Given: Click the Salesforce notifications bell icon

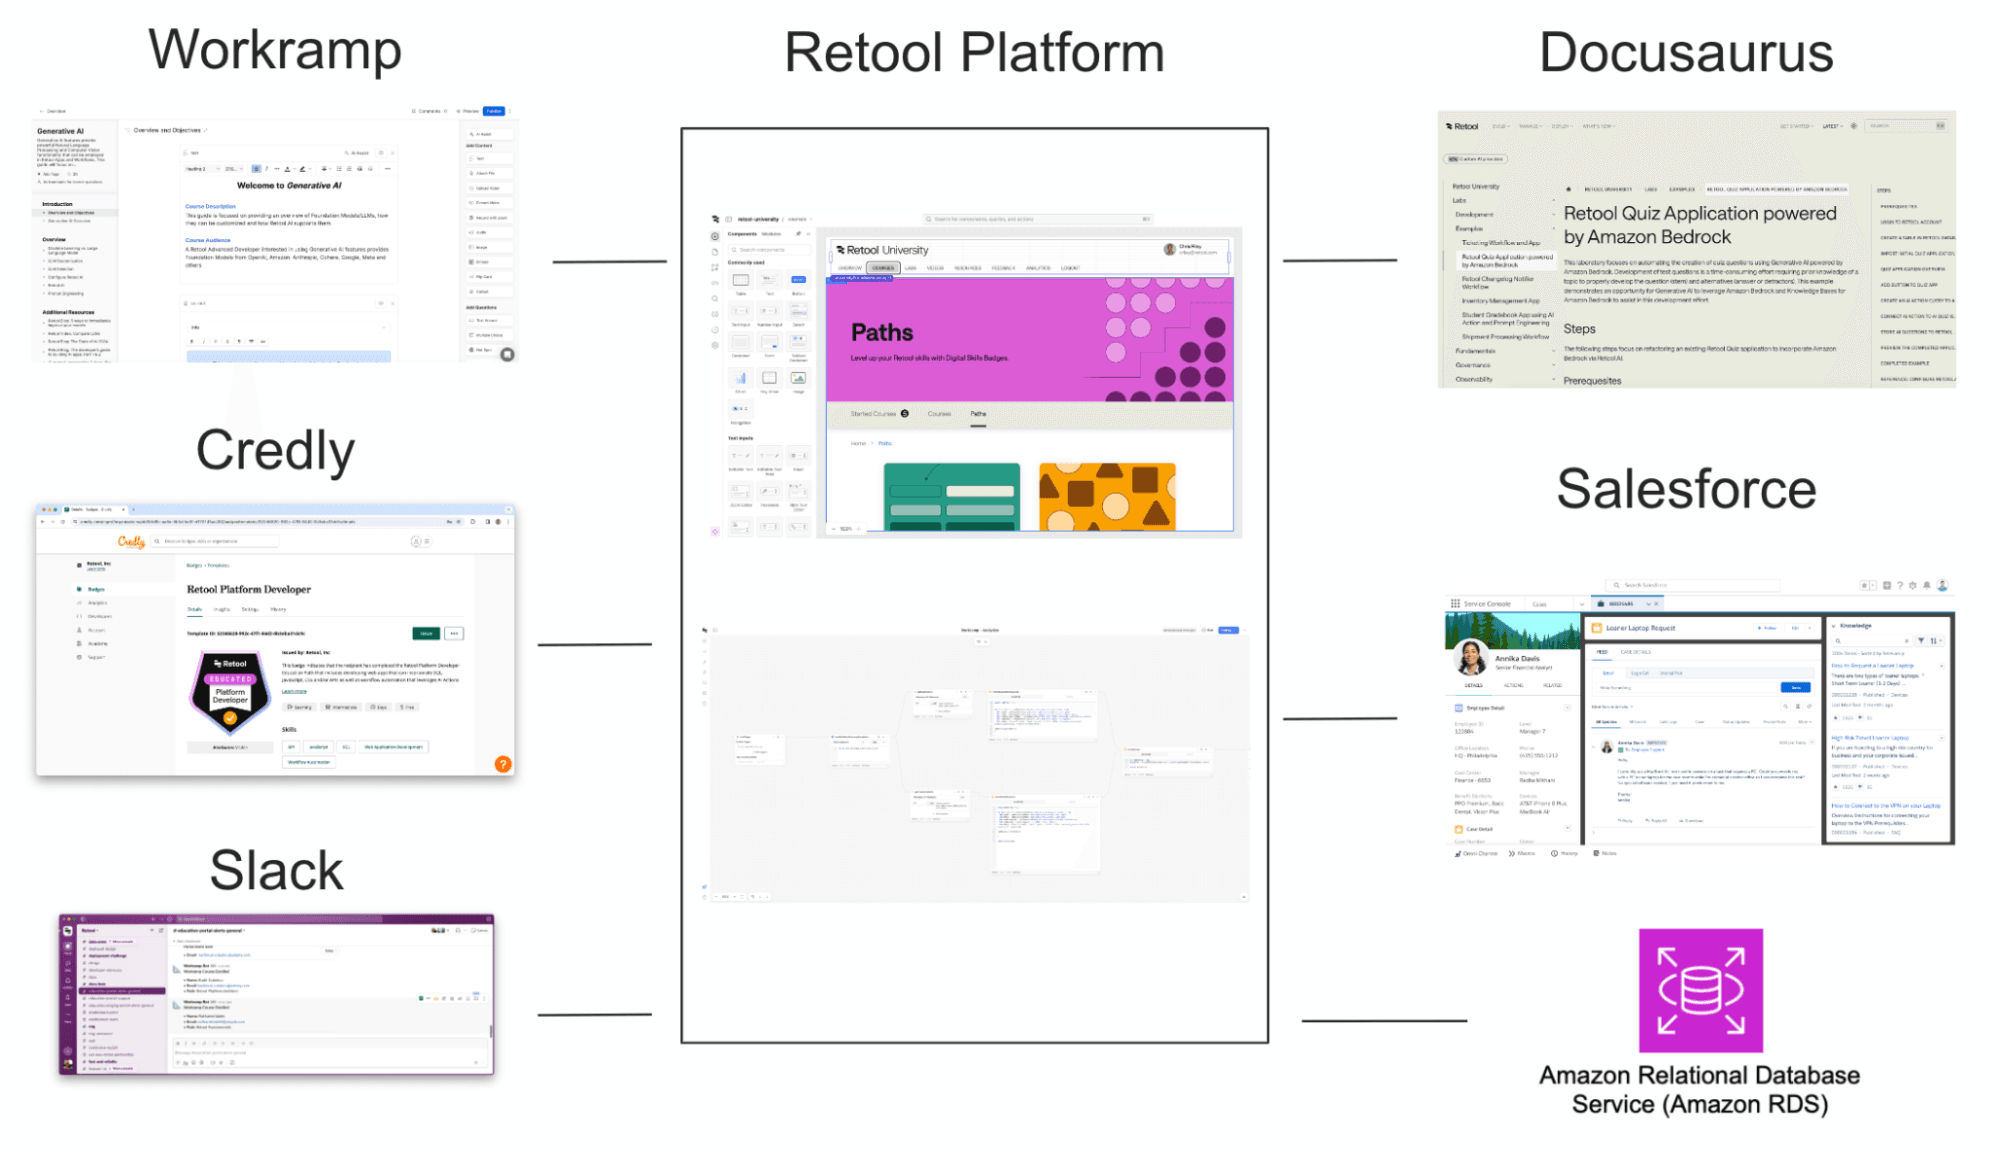Looking at the screenshot, I should (1926, 585).
